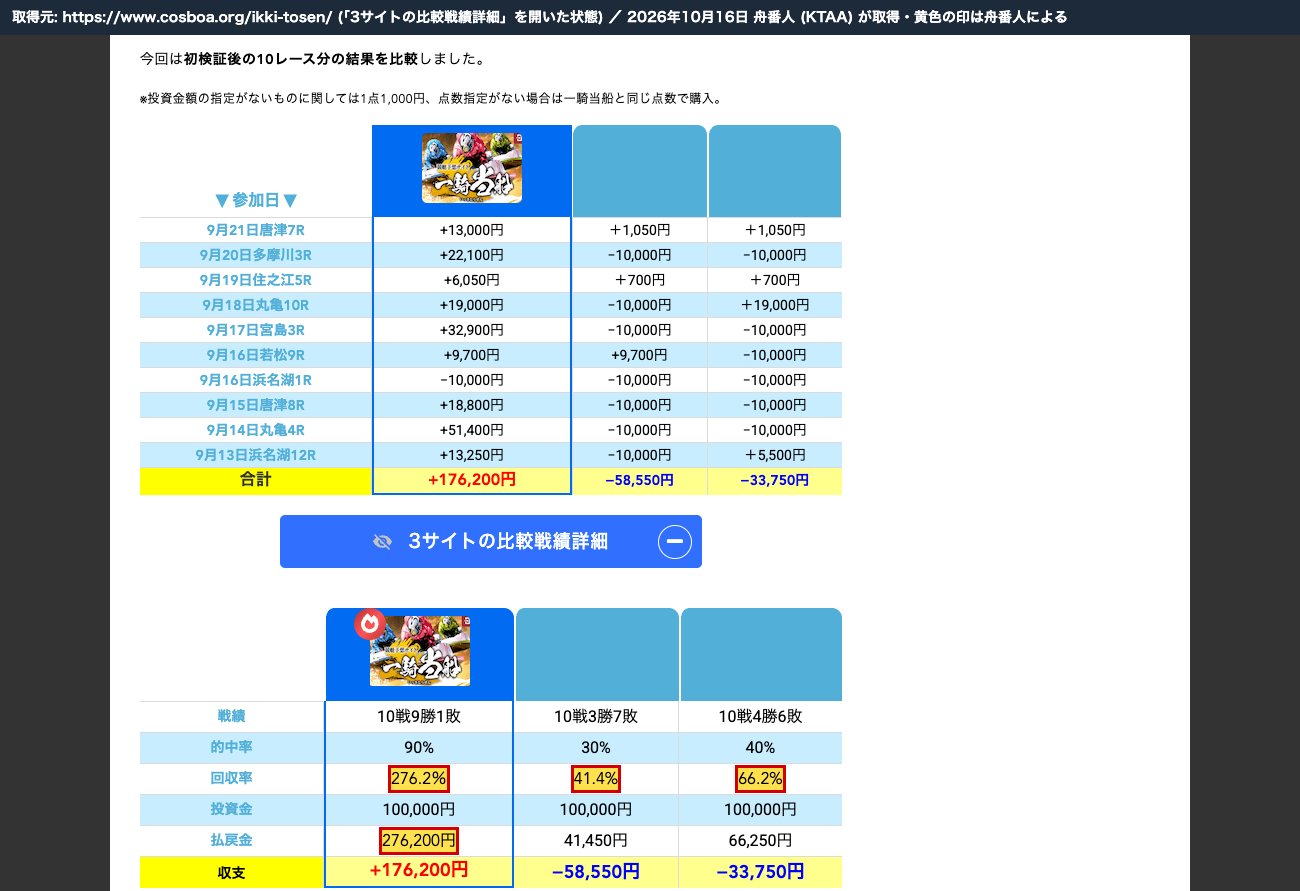Click the highlighted 276.2% recovery rate
Screen dimensions: 1300x891
tap(419, 778)
